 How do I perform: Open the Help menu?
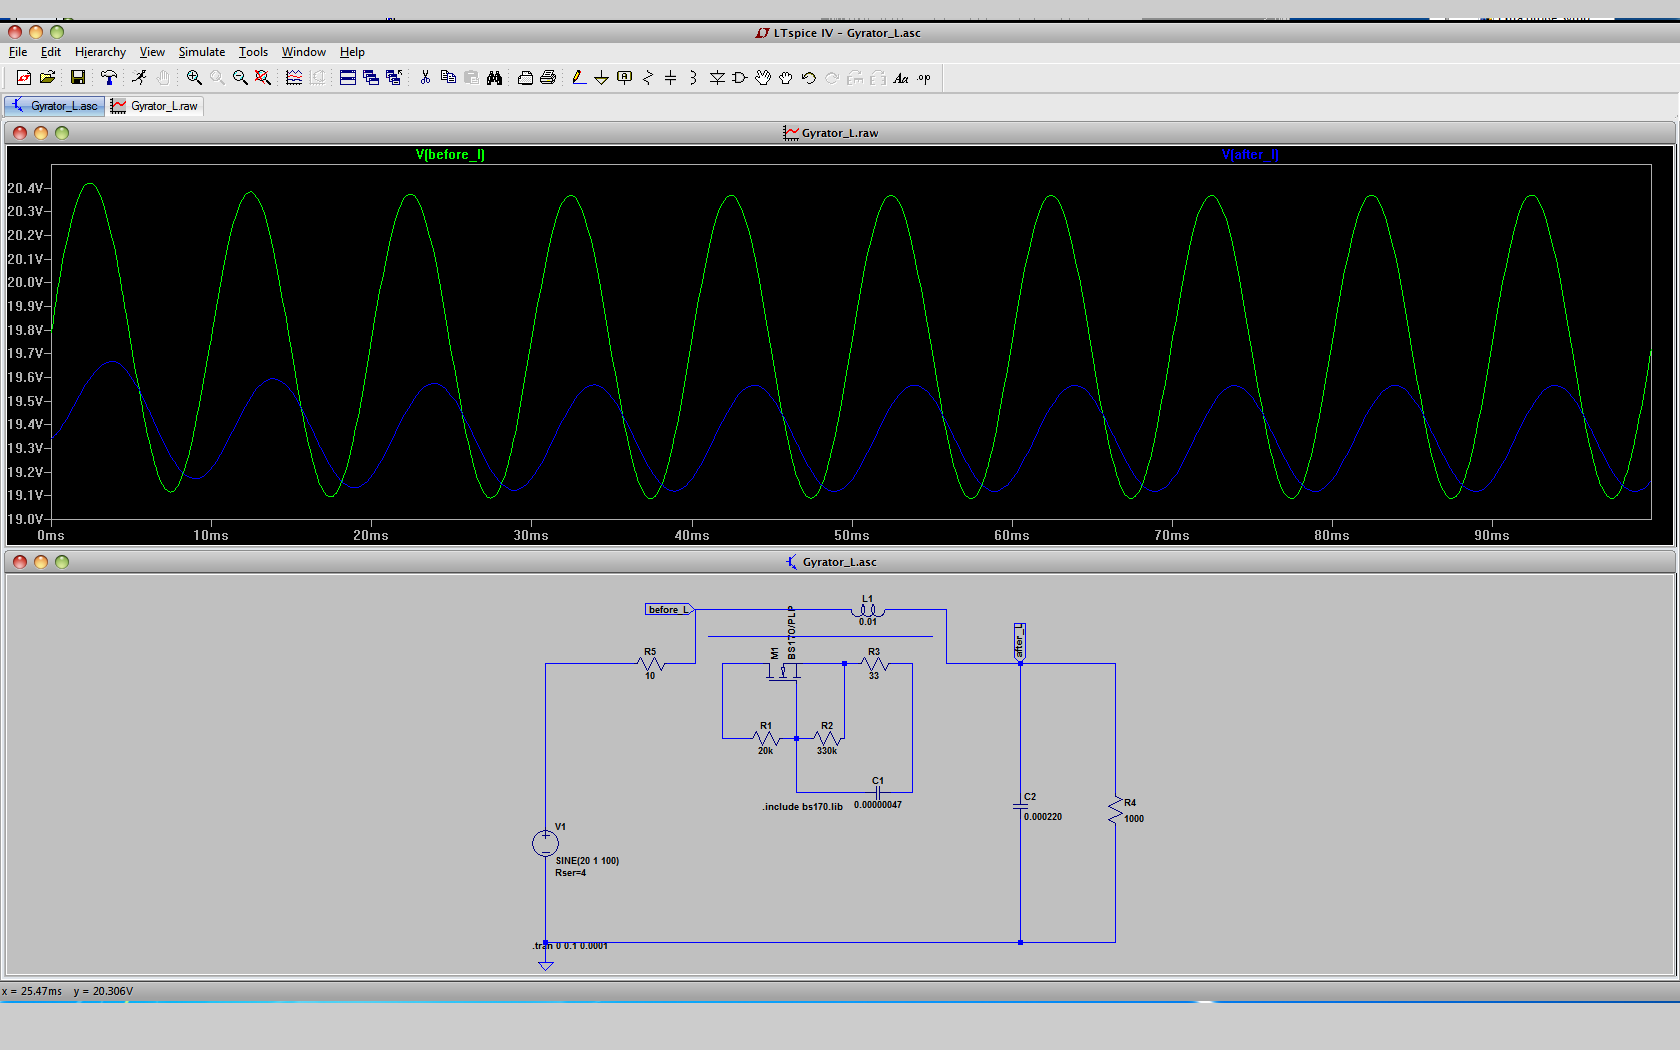[x=352, y=52]
